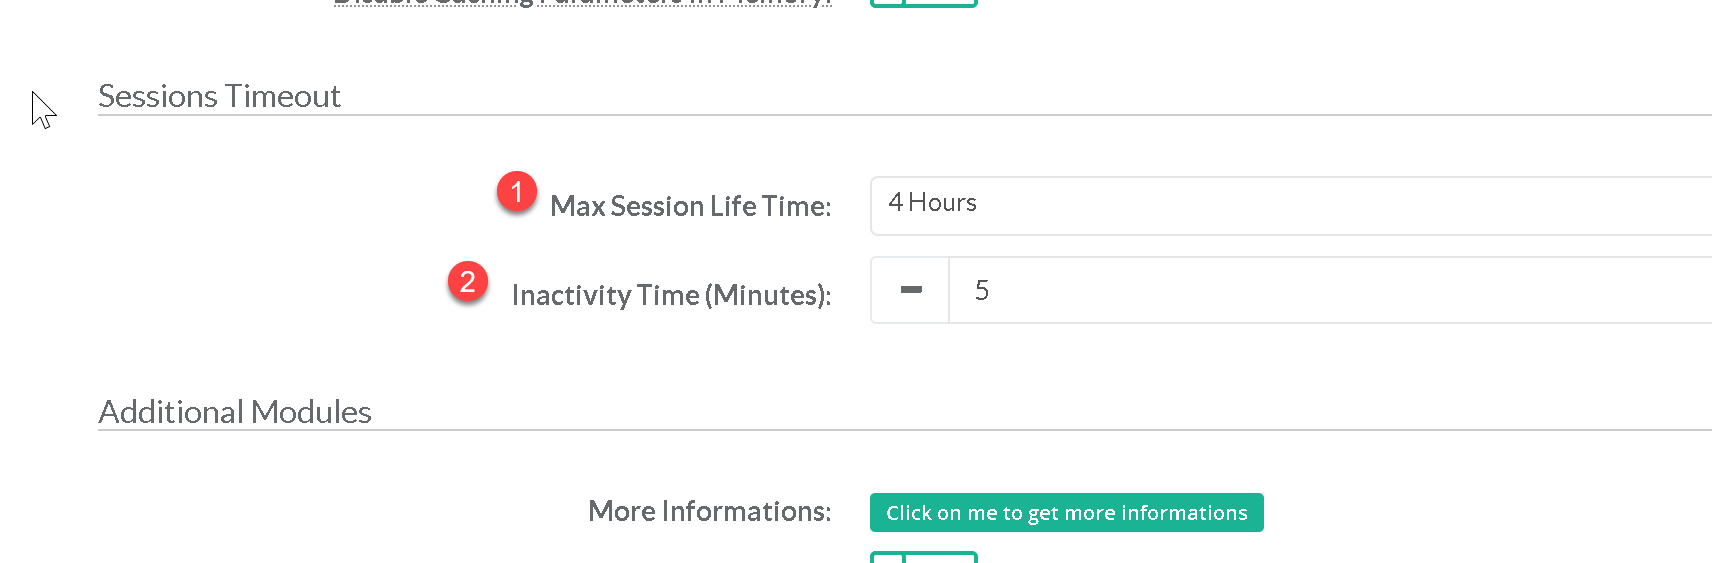Image resolution: width=1712 pixels, height=563 pixels.
Task: Click the minus button for Inactivity Time
Action: 910,290
